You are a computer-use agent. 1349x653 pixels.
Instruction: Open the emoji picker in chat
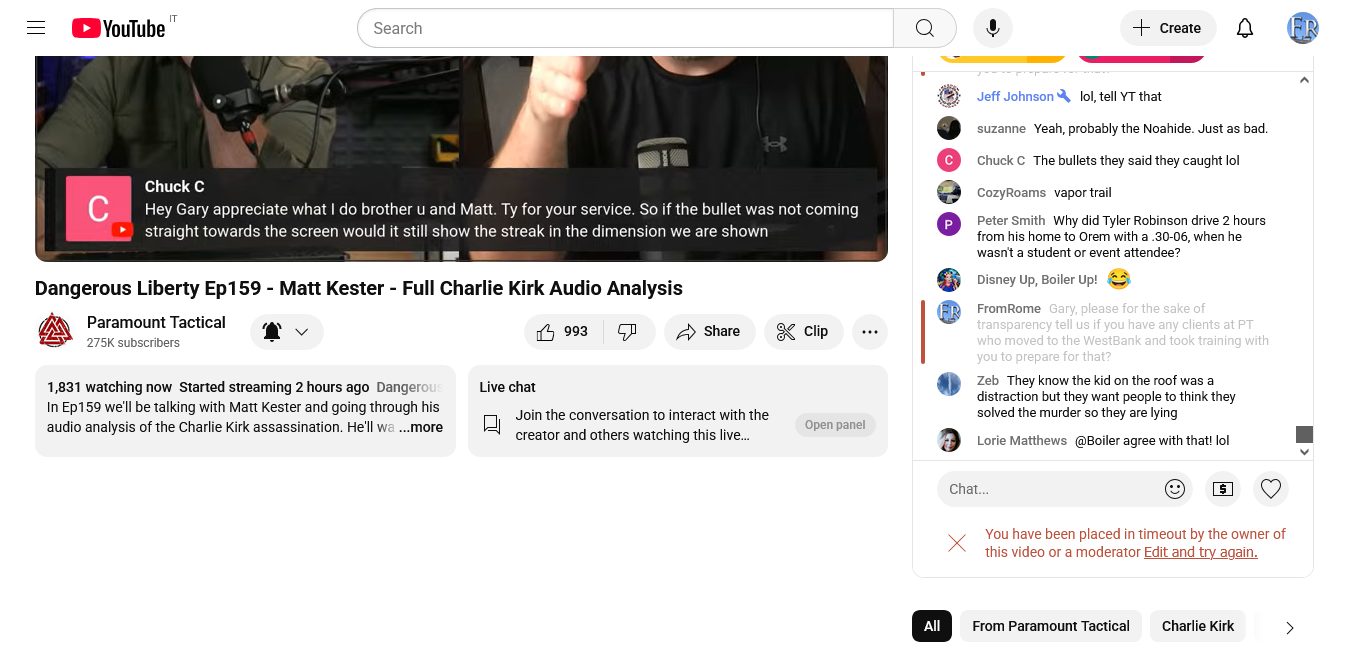[x=1175, y=489]
